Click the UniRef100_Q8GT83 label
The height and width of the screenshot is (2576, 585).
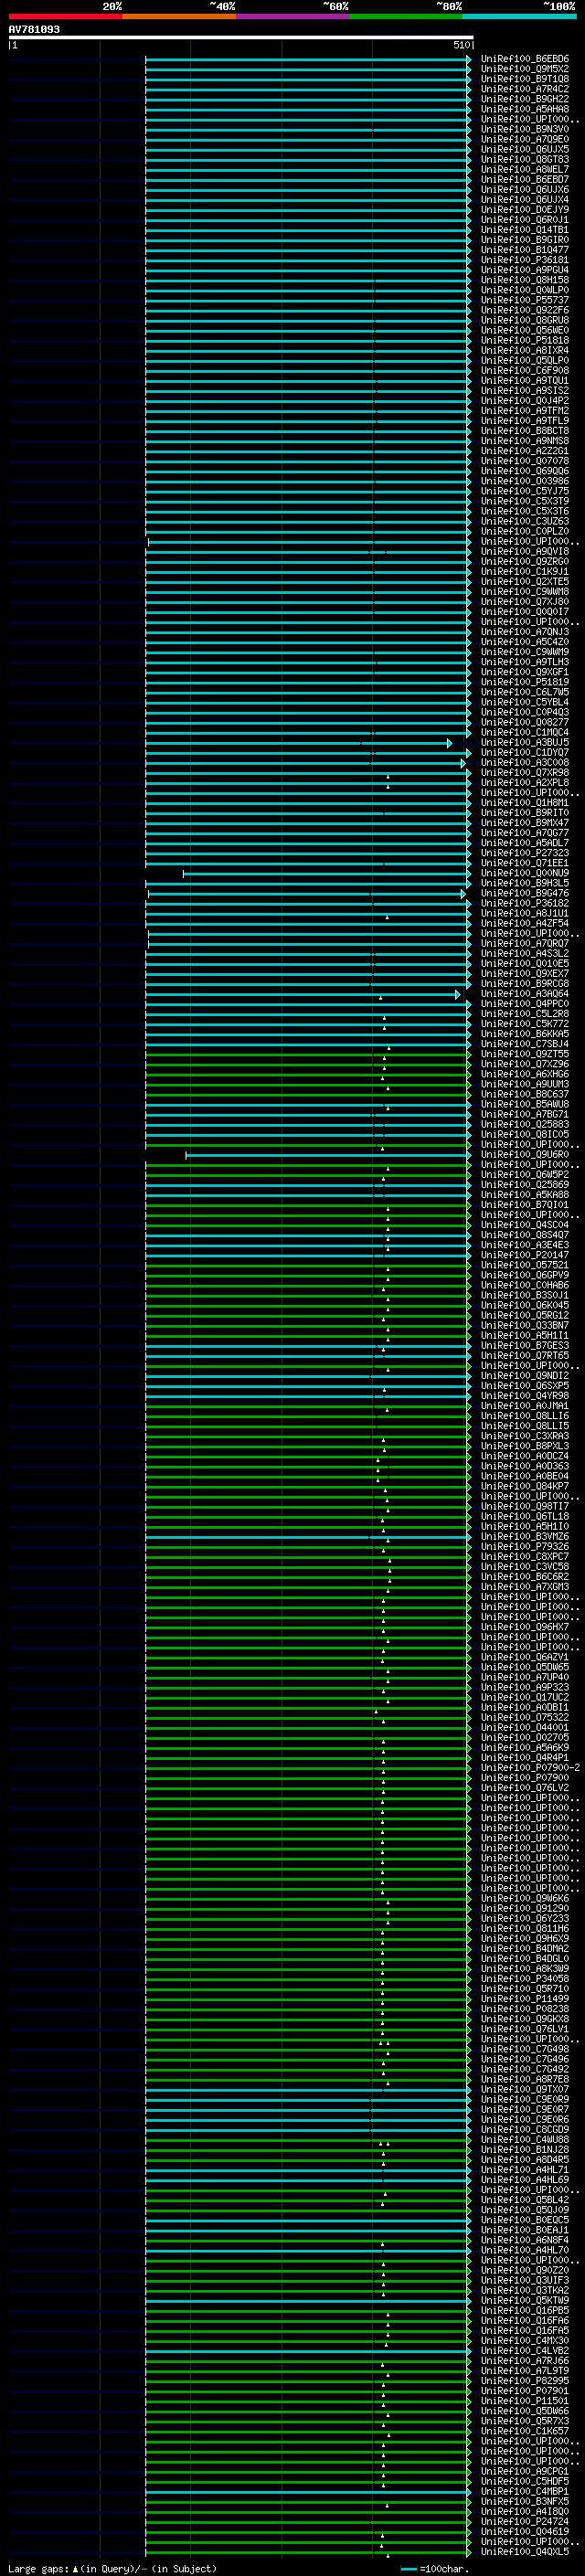(x=524, y=159)
